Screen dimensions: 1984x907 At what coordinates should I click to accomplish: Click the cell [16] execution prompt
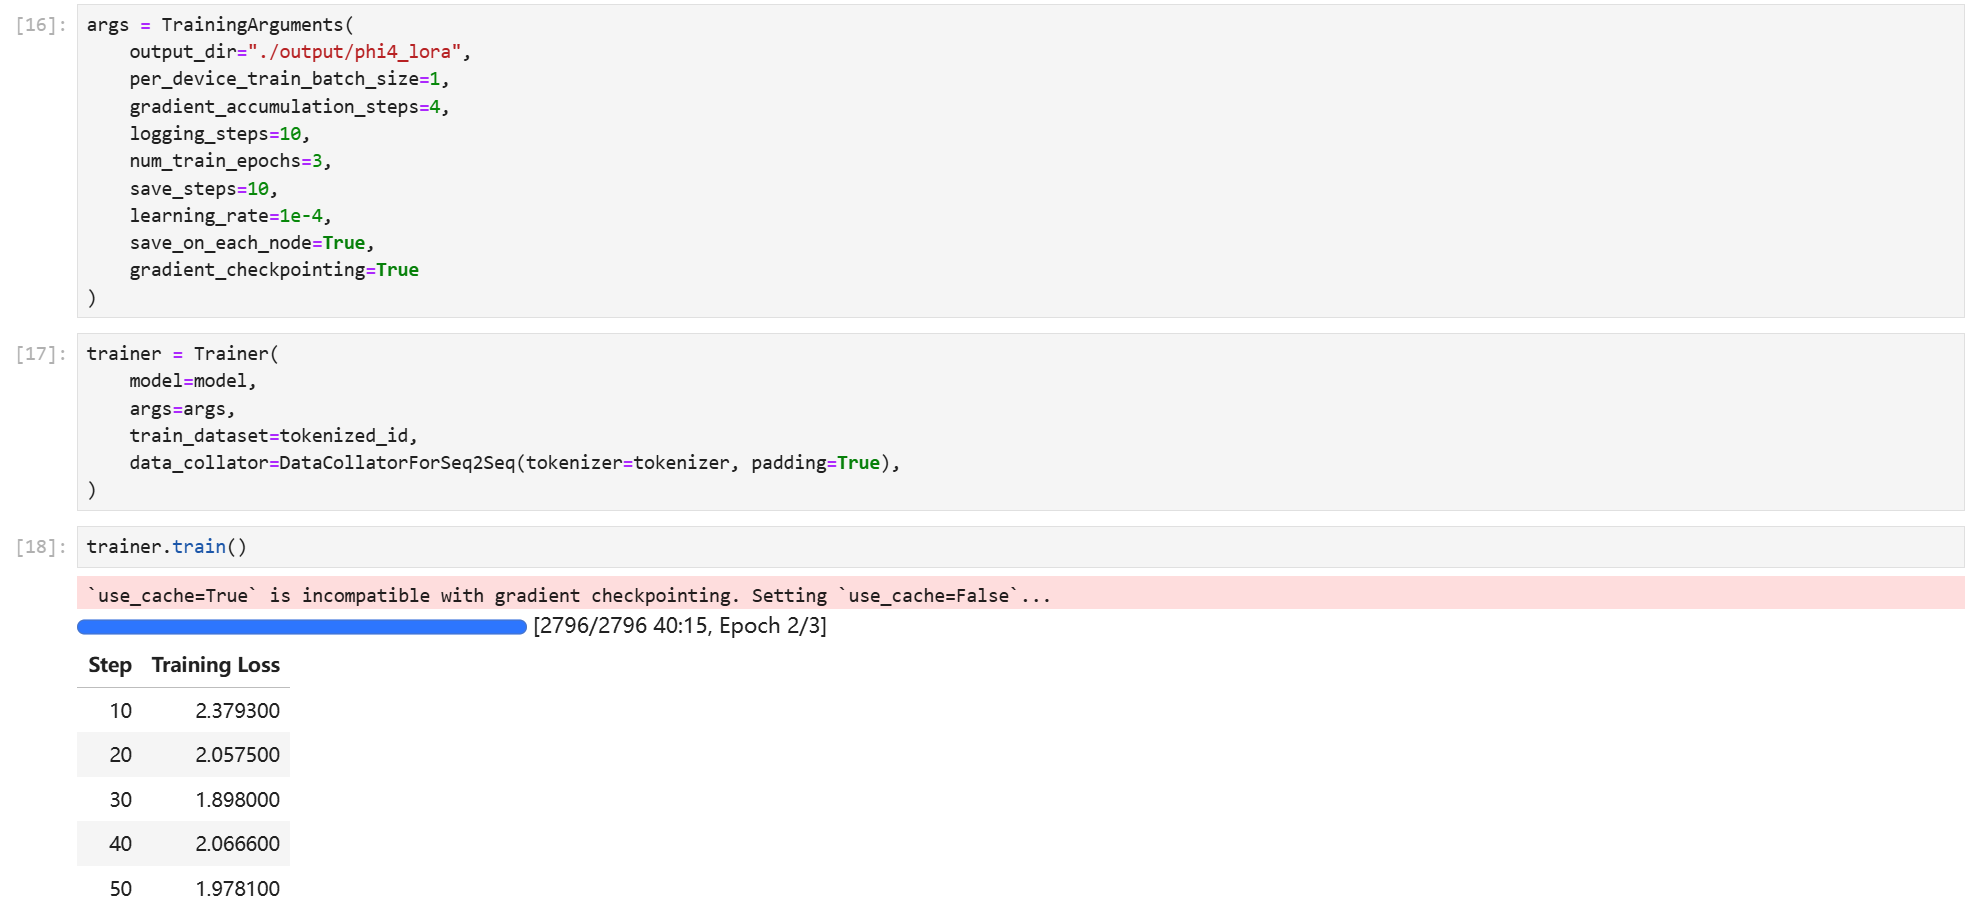click(40, 25)
